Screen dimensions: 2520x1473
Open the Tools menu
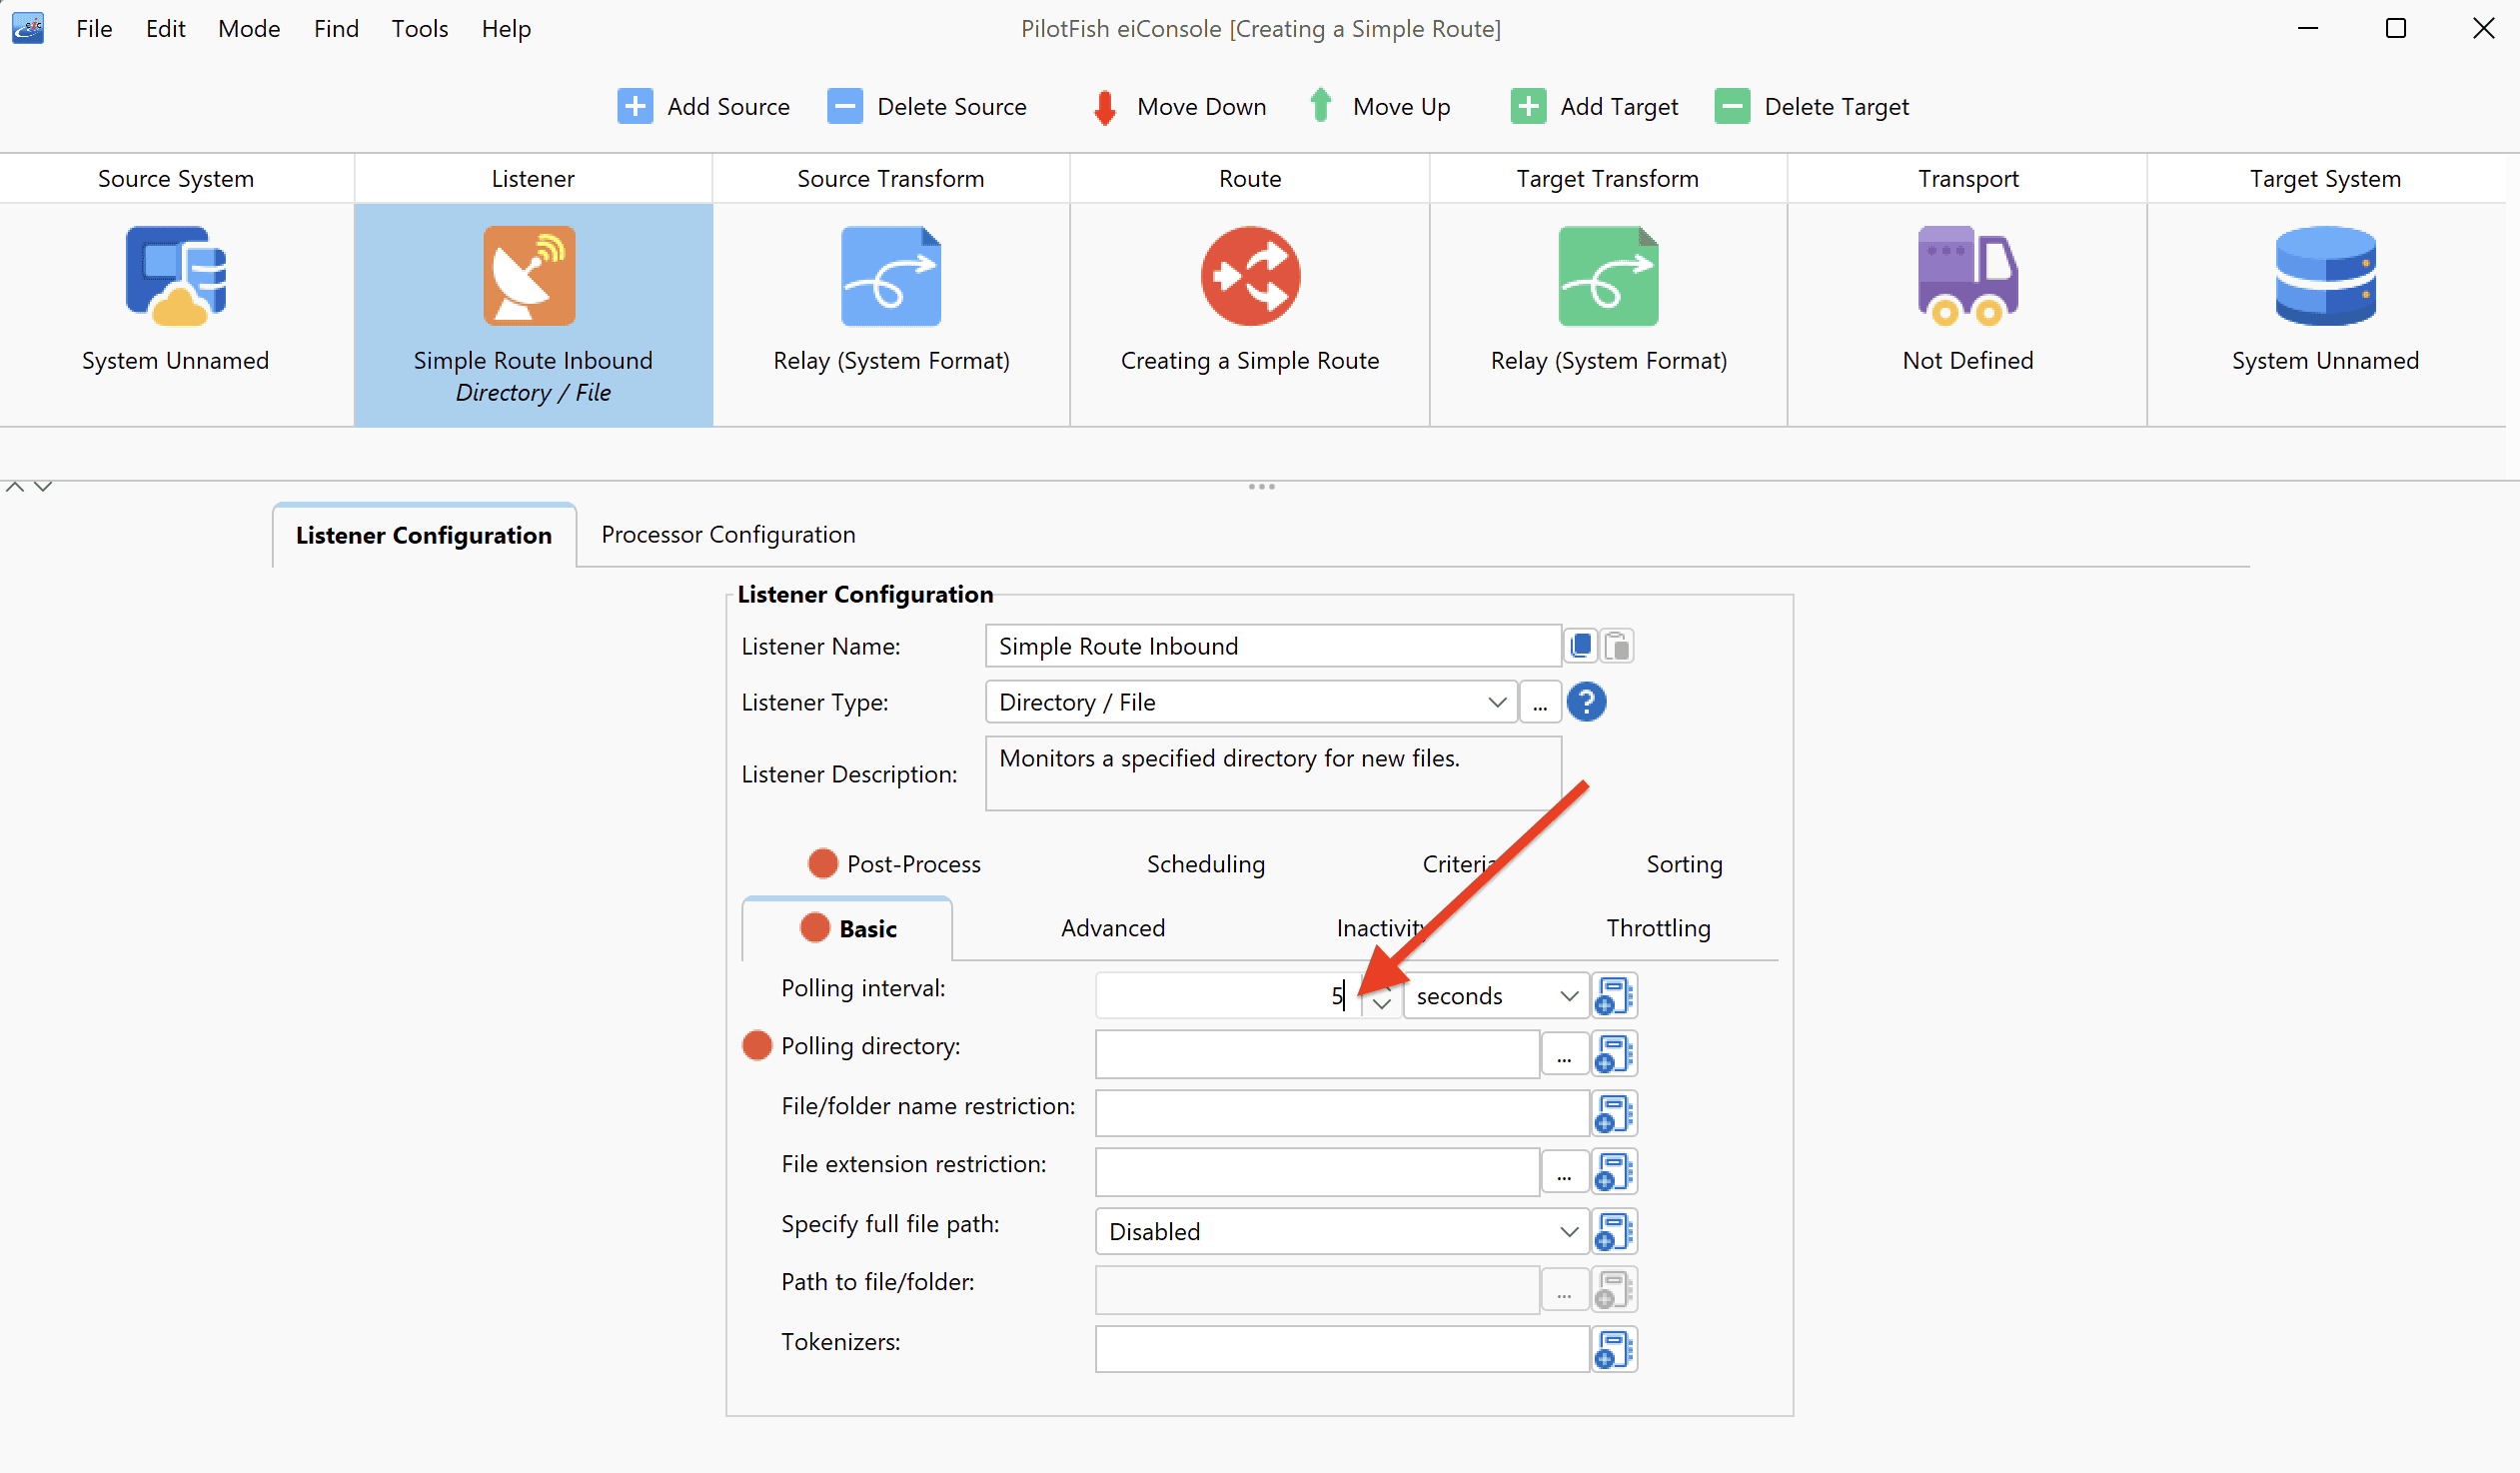click(419, 28)
